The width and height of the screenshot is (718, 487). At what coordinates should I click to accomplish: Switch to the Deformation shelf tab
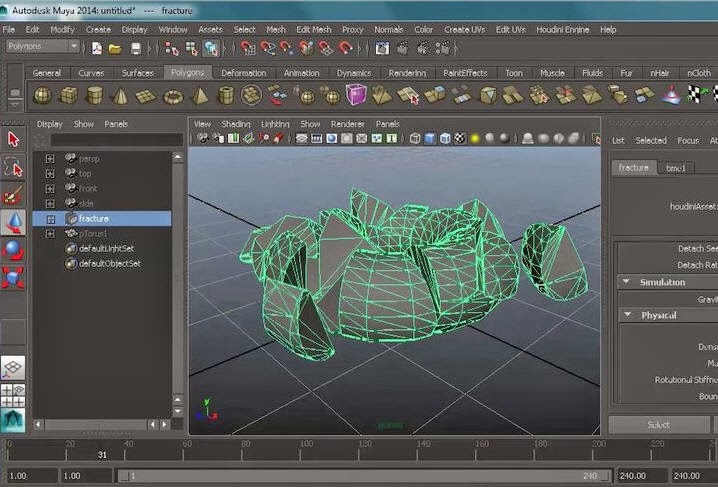(x=243, y=73)
